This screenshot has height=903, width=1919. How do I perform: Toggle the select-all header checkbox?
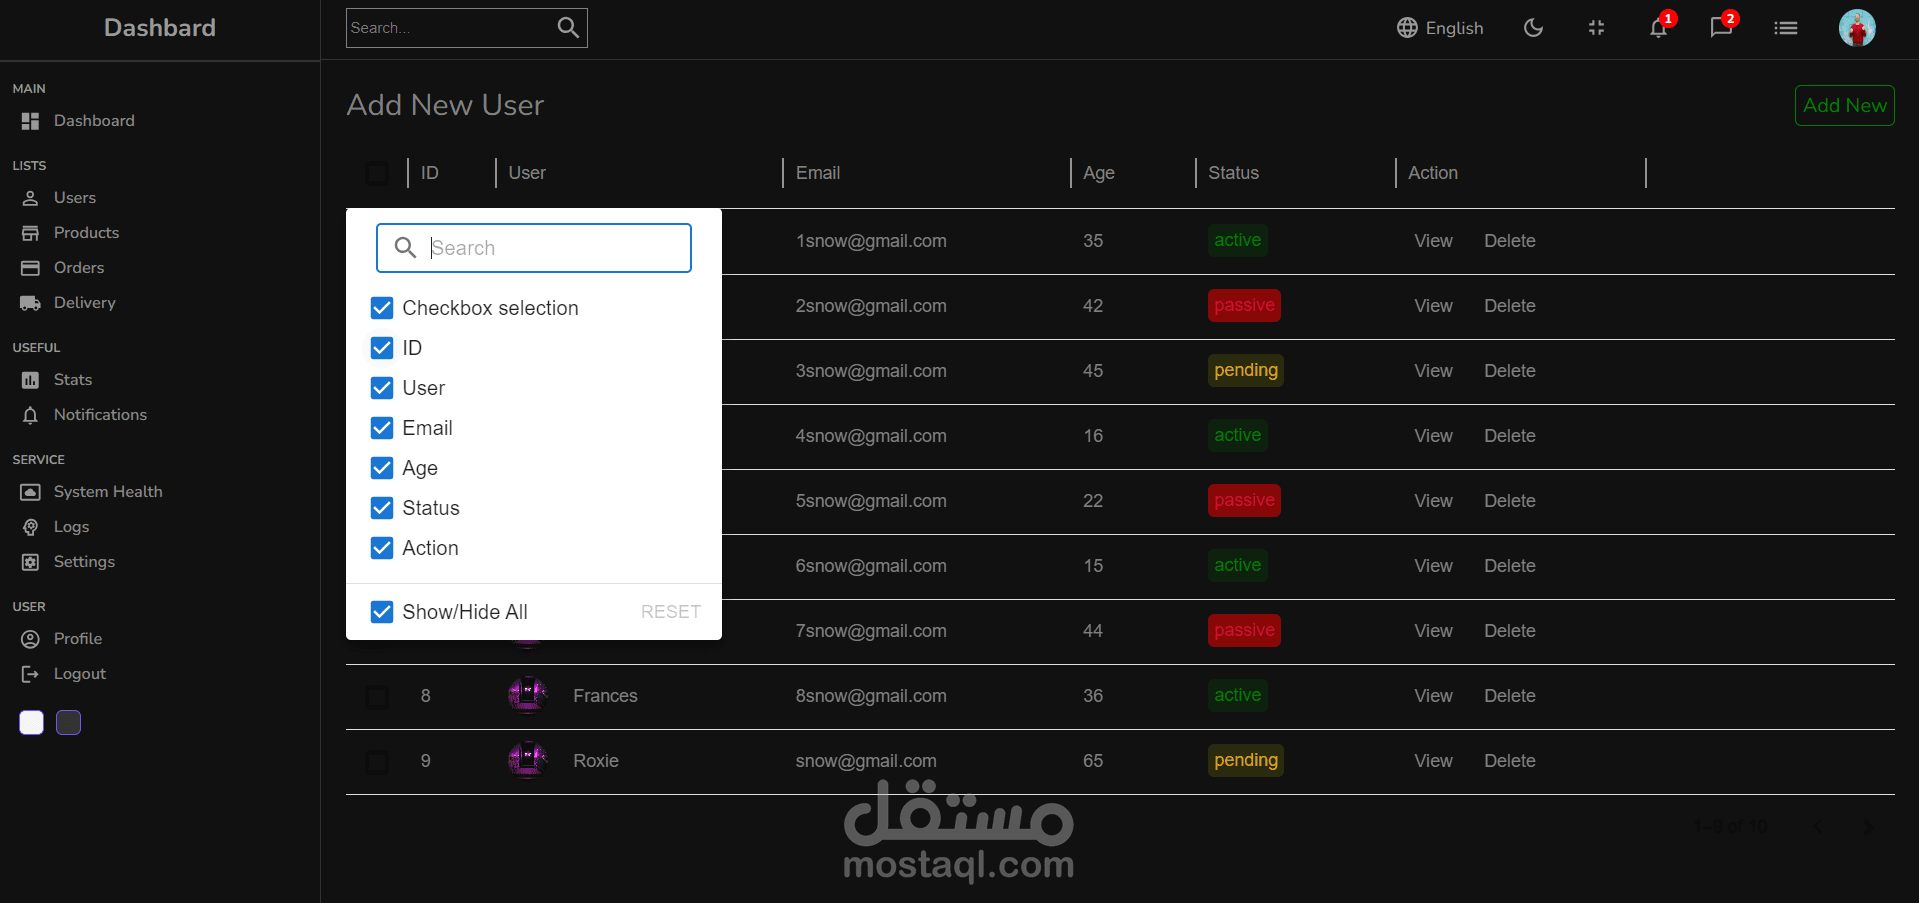377,173
